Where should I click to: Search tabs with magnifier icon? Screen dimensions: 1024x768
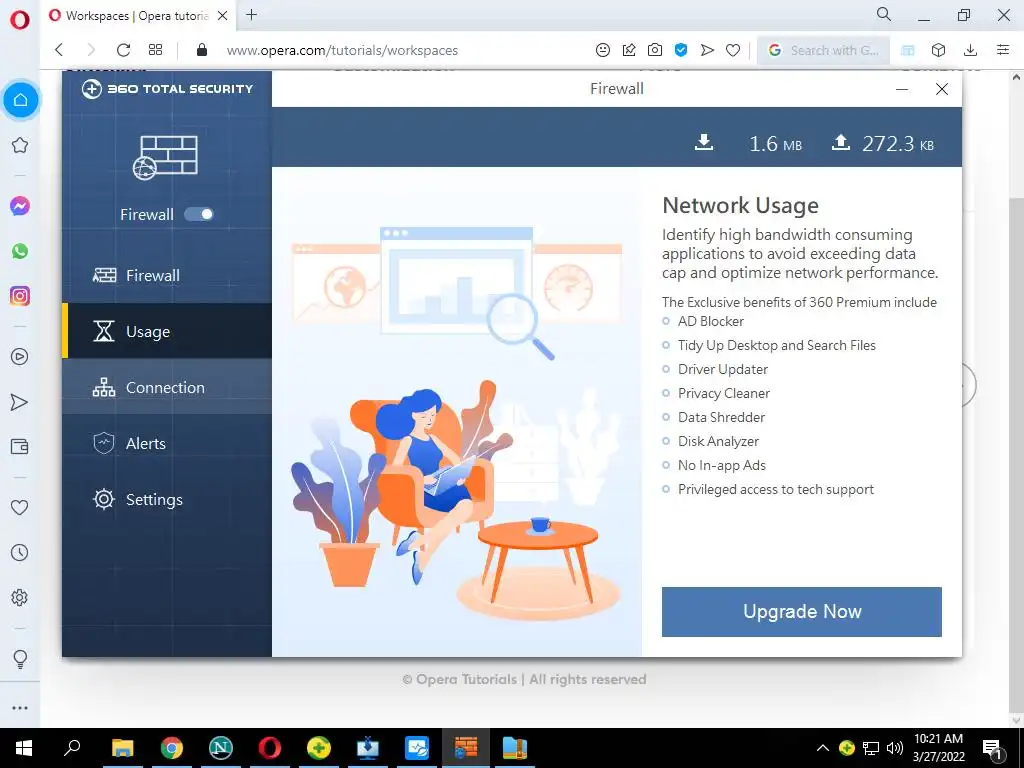click(884, 14)
